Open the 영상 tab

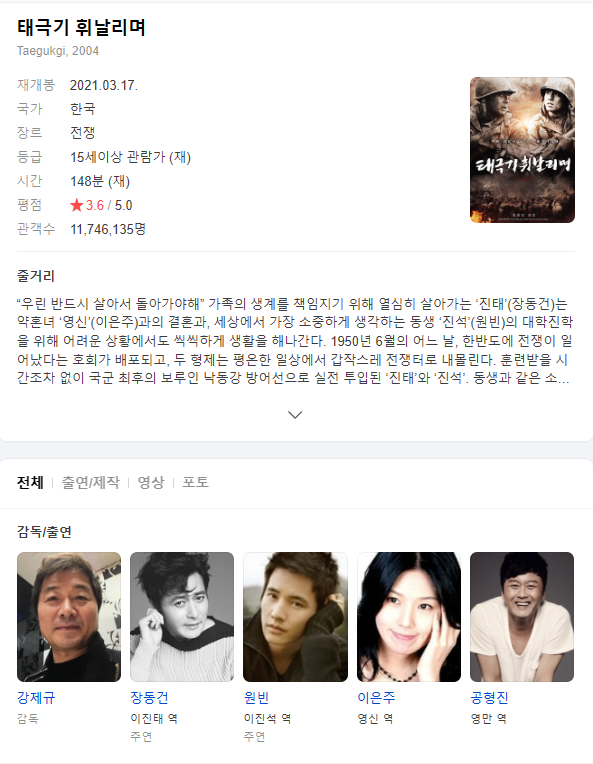151,482
